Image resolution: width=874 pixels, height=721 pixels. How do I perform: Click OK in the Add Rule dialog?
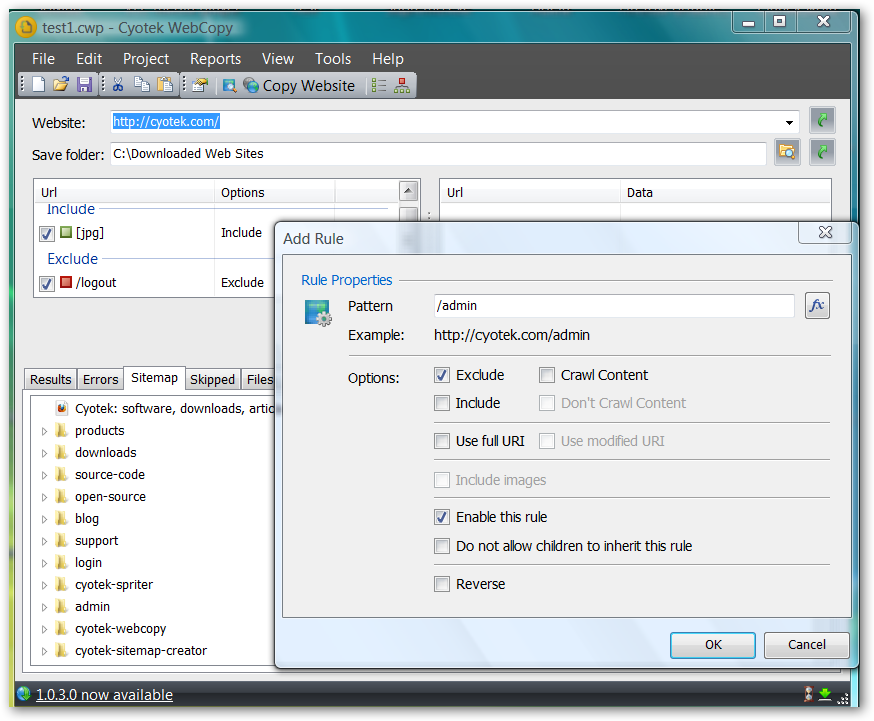click(x=713, y=645)
